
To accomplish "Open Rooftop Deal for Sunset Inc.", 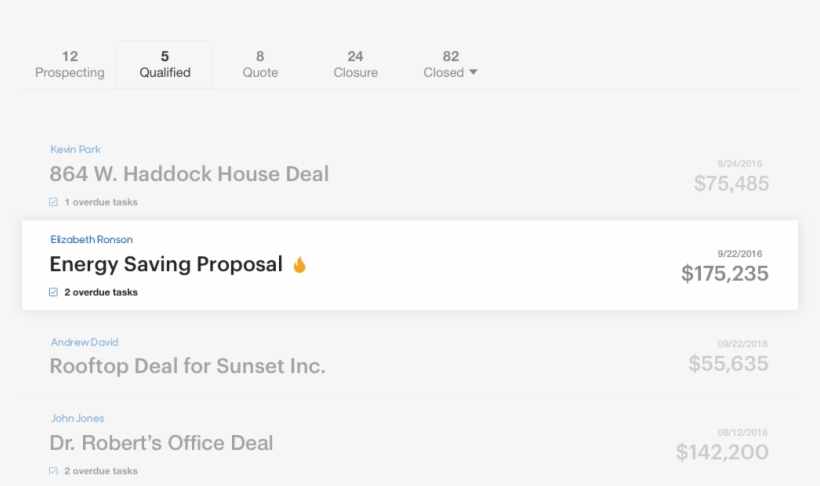I will point(187,366).
